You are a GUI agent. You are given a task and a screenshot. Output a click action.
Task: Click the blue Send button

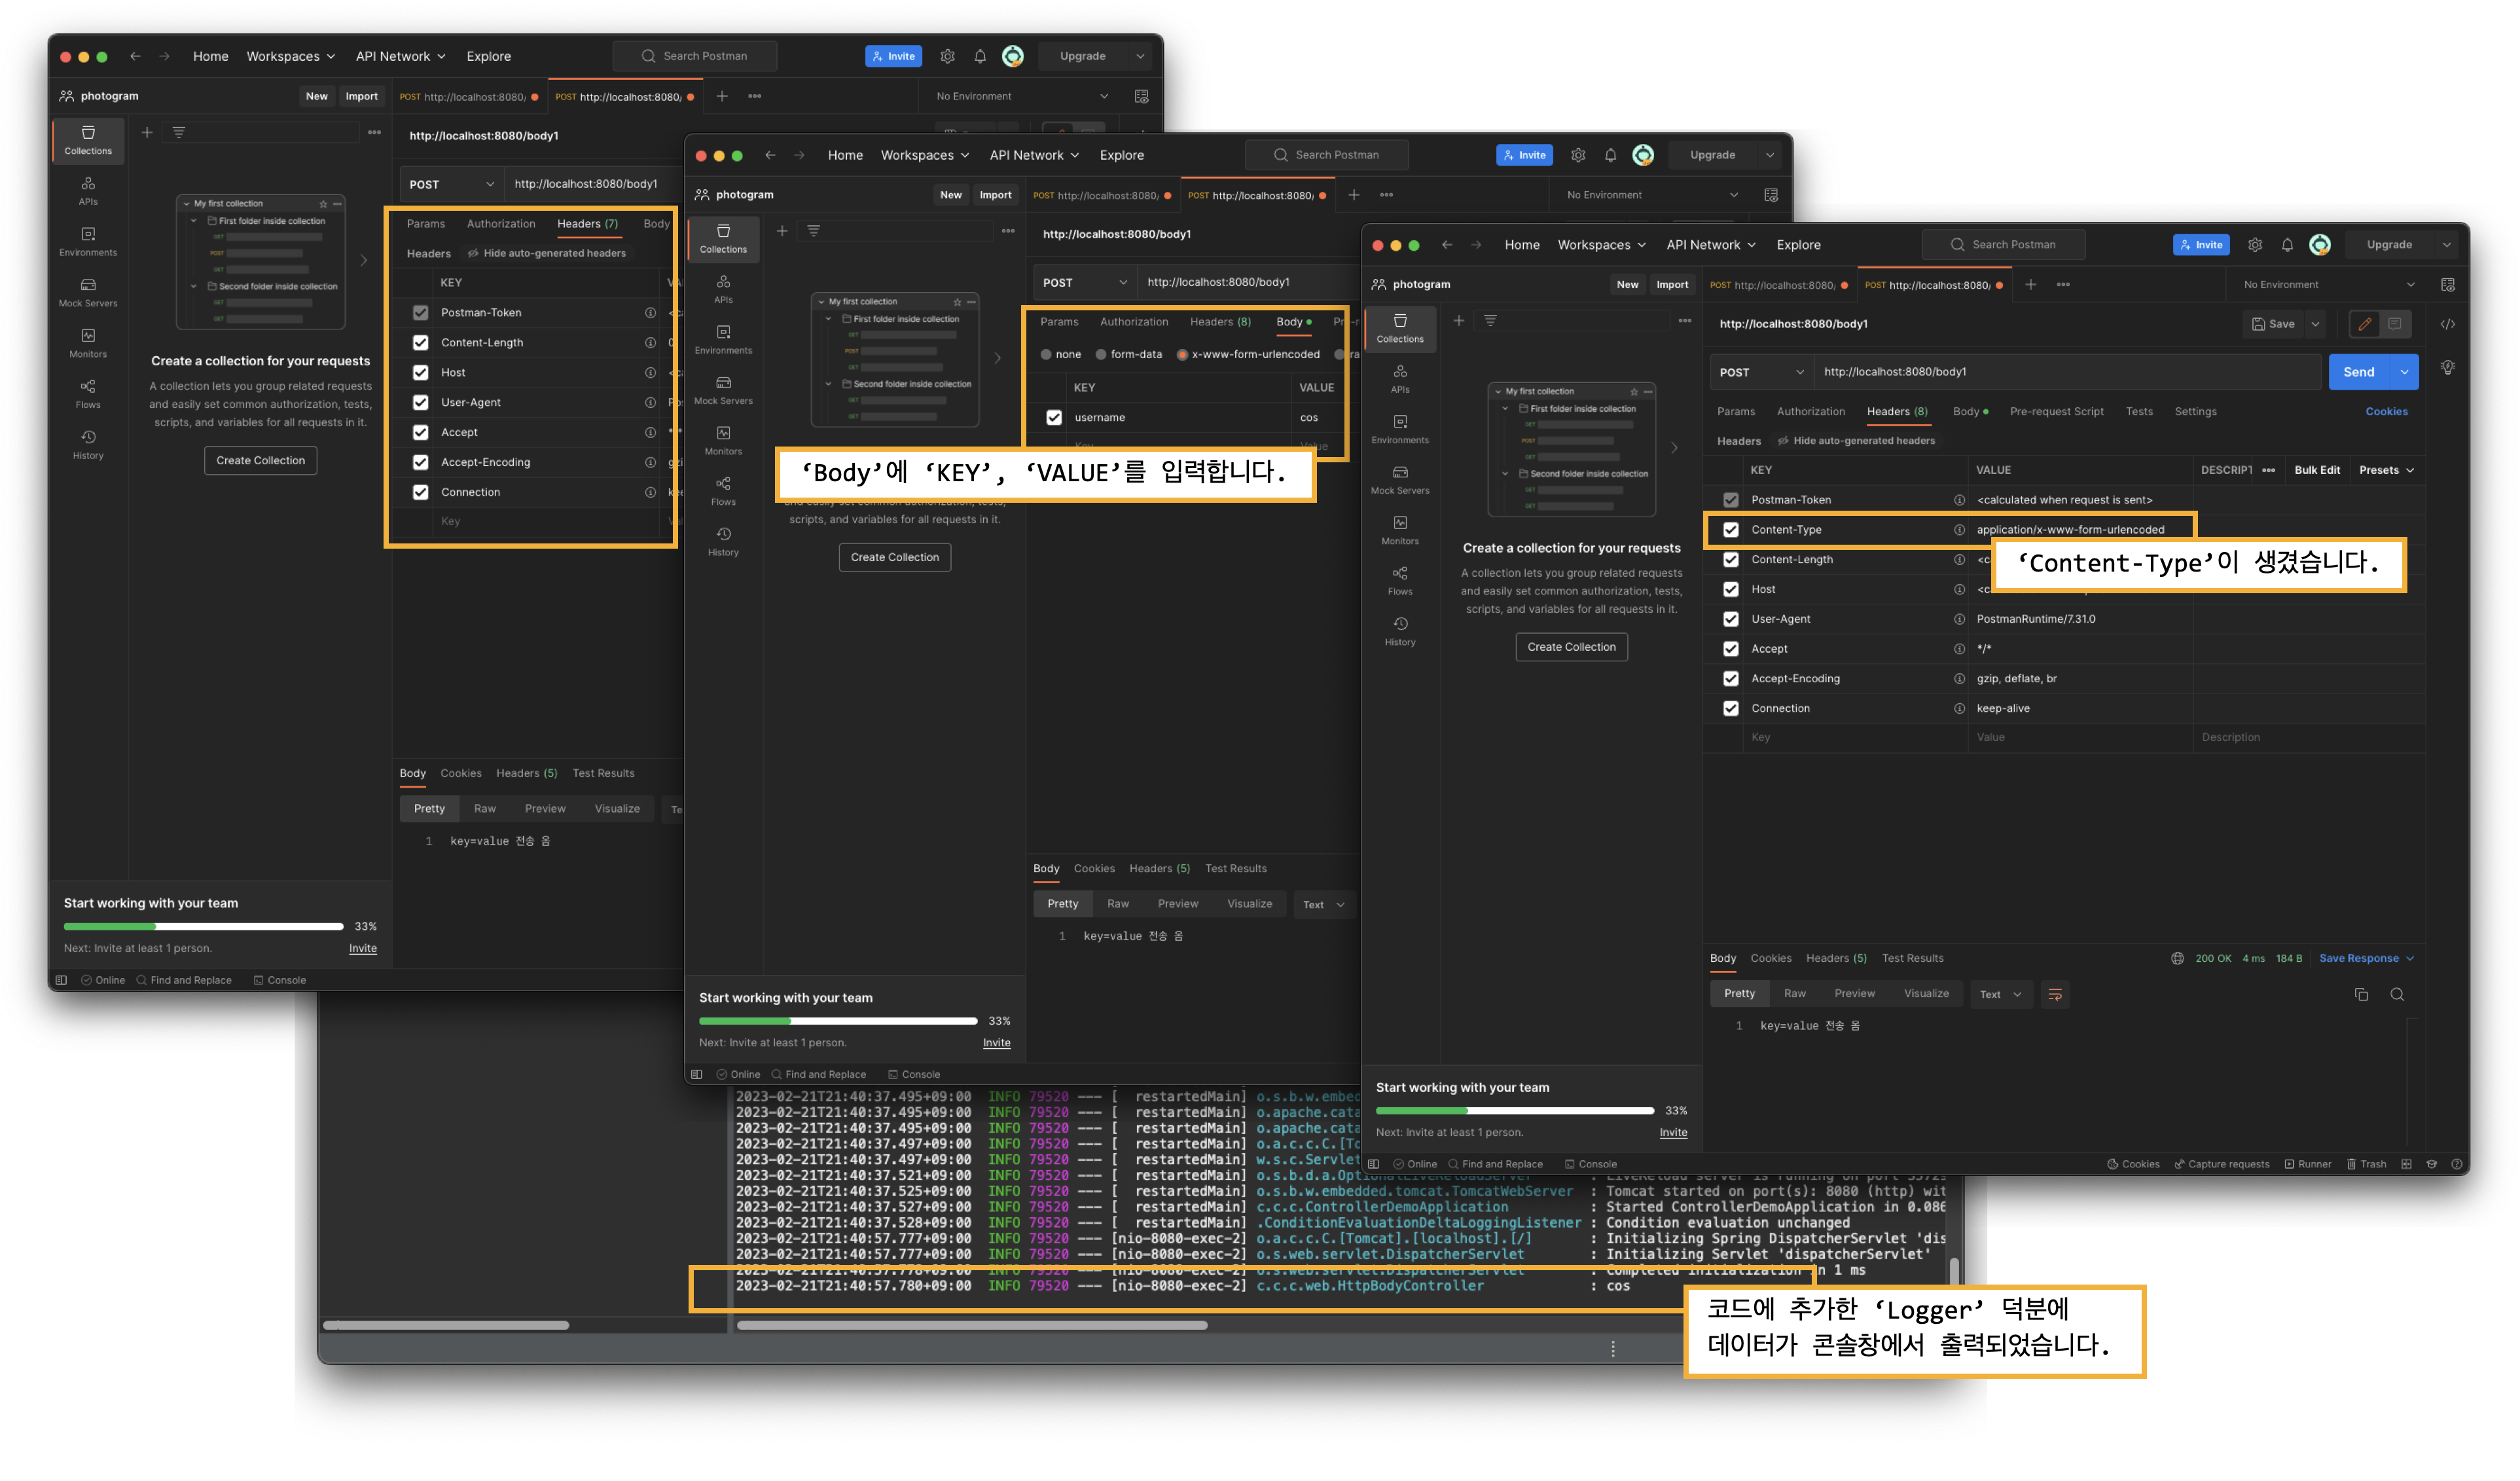coord(2359,372)
